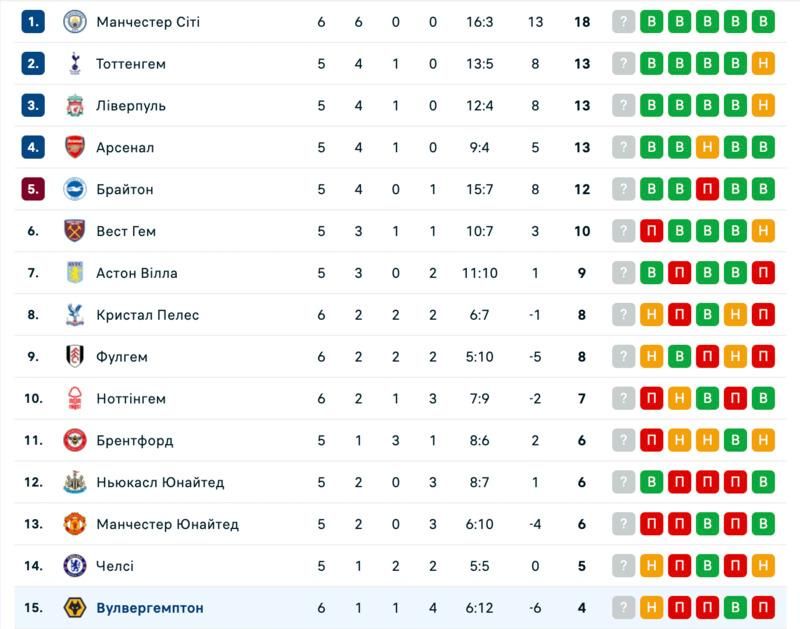The image size is (800, 629).
Task: Click the West Ham club crest
Action: (x=75, y=231)
